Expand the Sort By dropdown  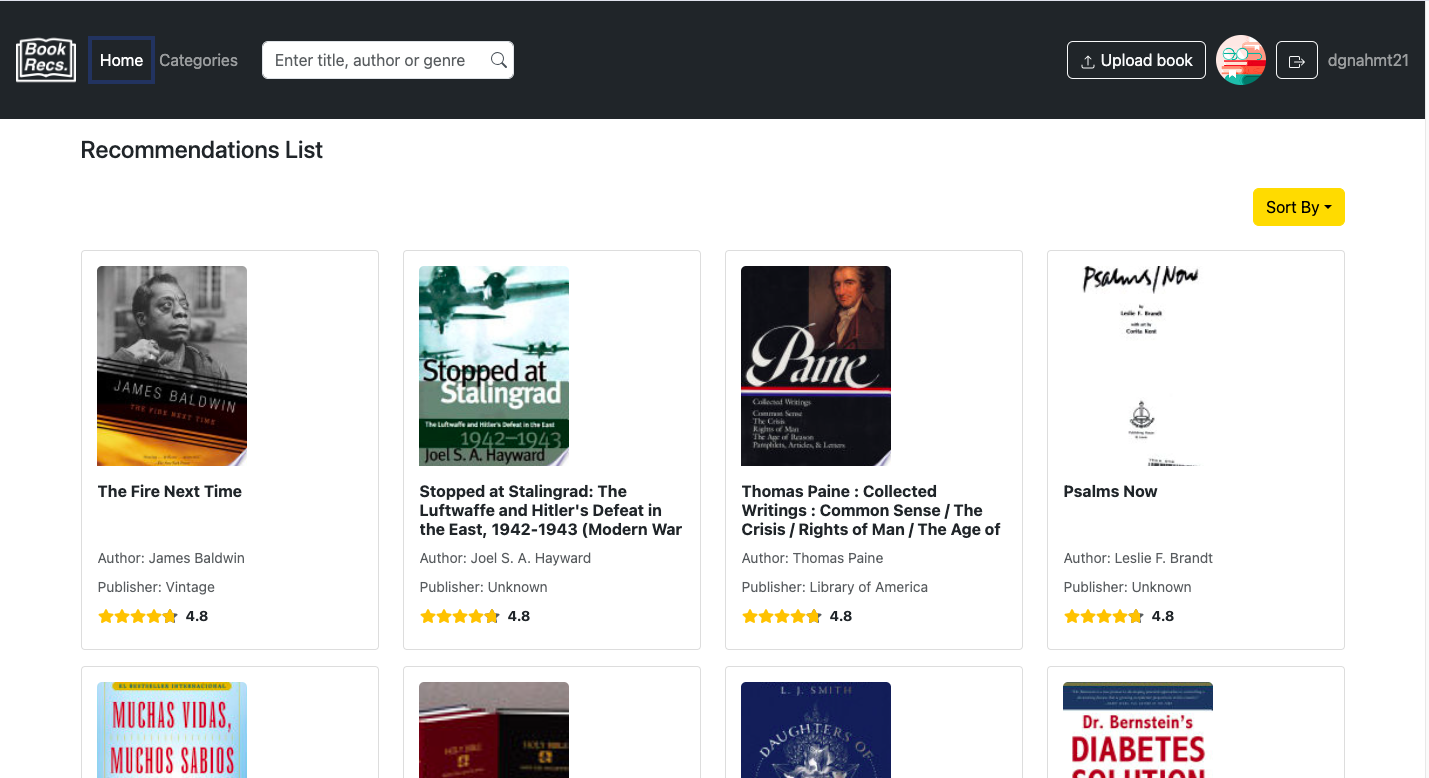click(x=1298, y=207)
